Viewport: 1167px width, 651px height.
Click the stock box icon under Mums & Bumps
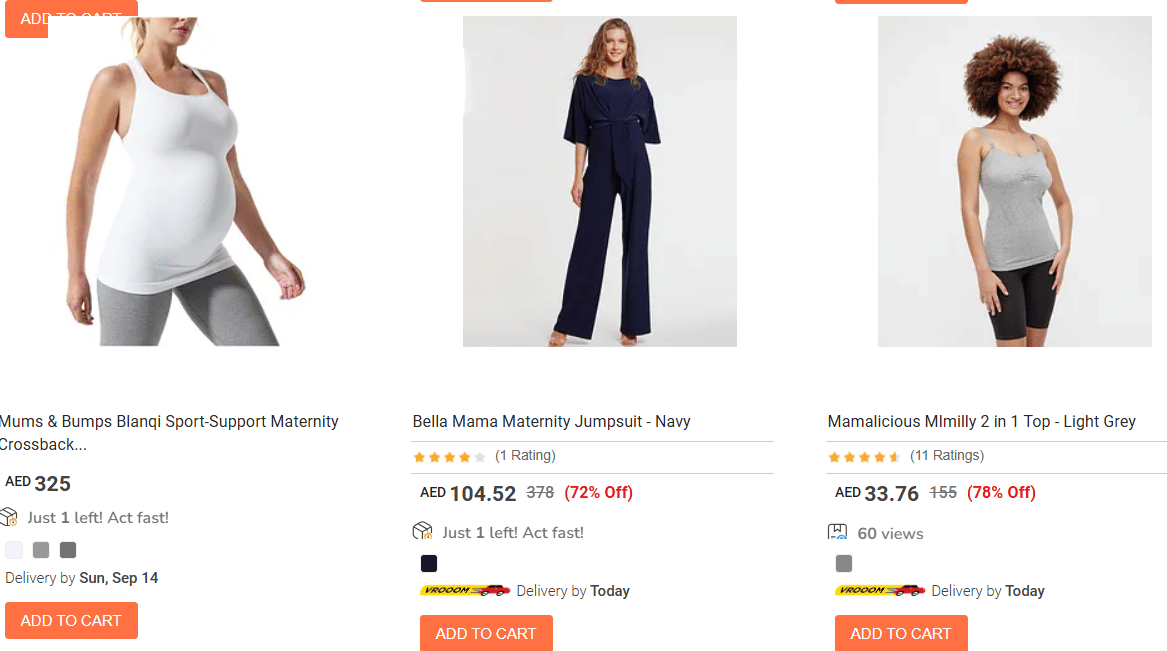click(x=9, y=517)
